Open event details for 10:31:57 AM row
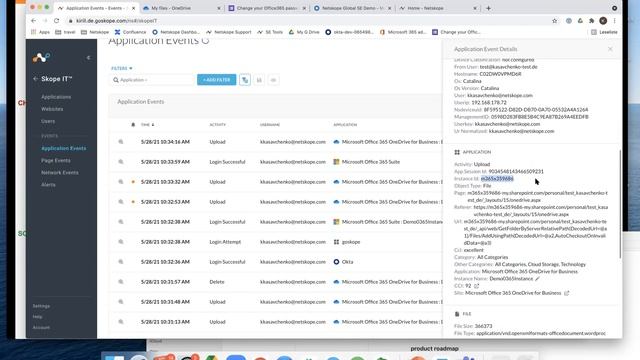This screenshot has width=640, height=360. pos(121,282)
